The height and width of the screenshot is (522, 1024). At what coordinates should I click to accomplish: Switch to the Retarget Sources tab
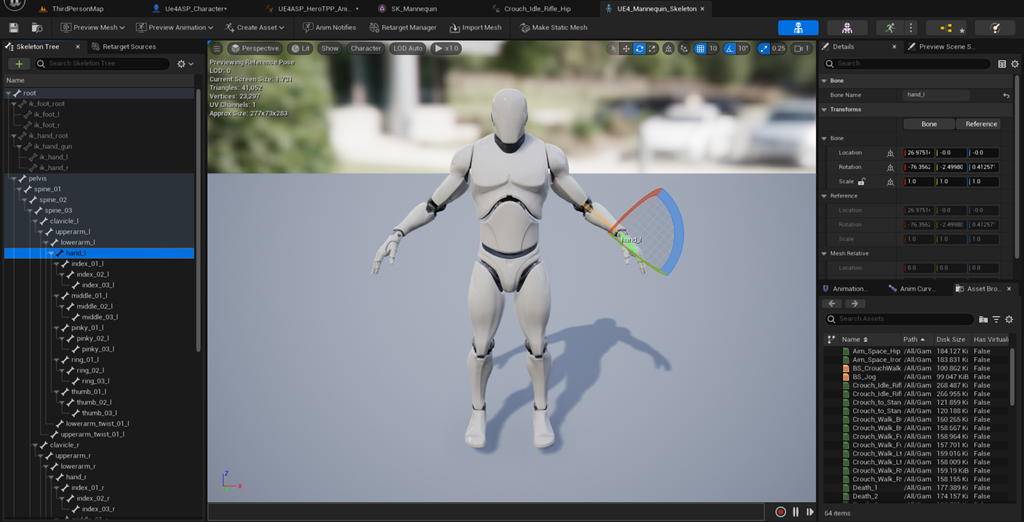pos(124,47)
